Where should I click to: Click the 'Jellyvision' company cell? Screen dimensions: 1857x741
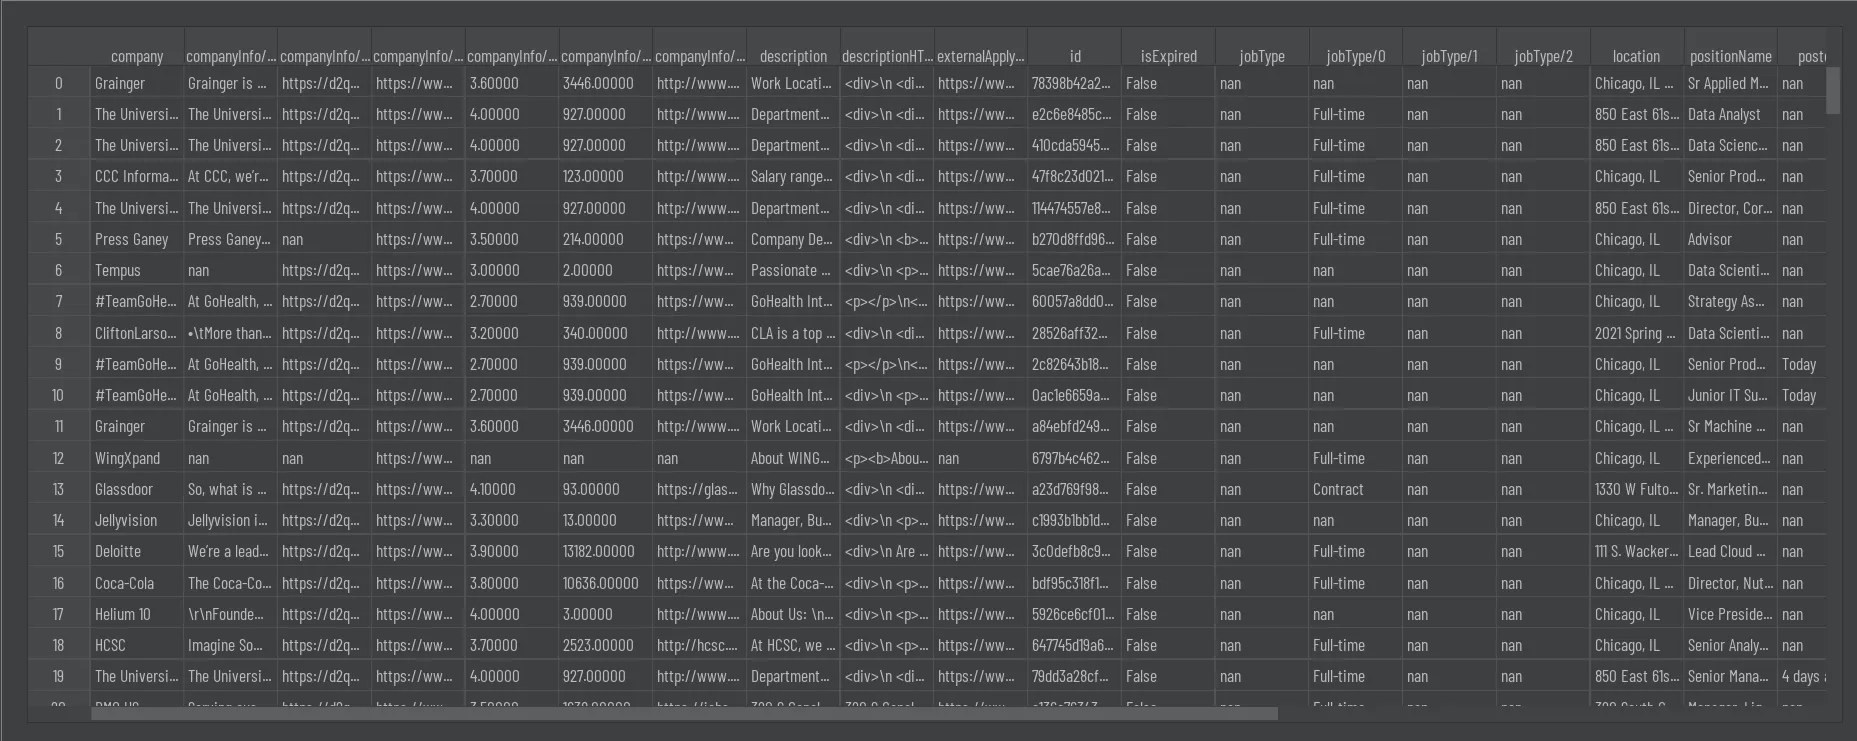click(x=137, y=520)
